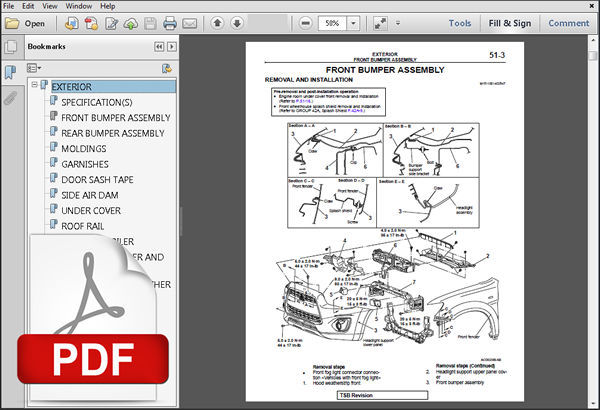
Task: Toggle the Page Thumbnails panel
Action: click(10, 48)
